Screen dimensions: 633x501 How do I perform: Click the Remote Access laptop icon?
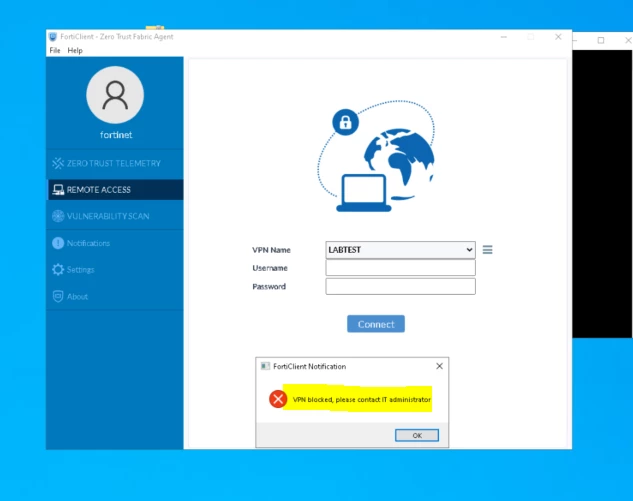click(x=58, y=190)
